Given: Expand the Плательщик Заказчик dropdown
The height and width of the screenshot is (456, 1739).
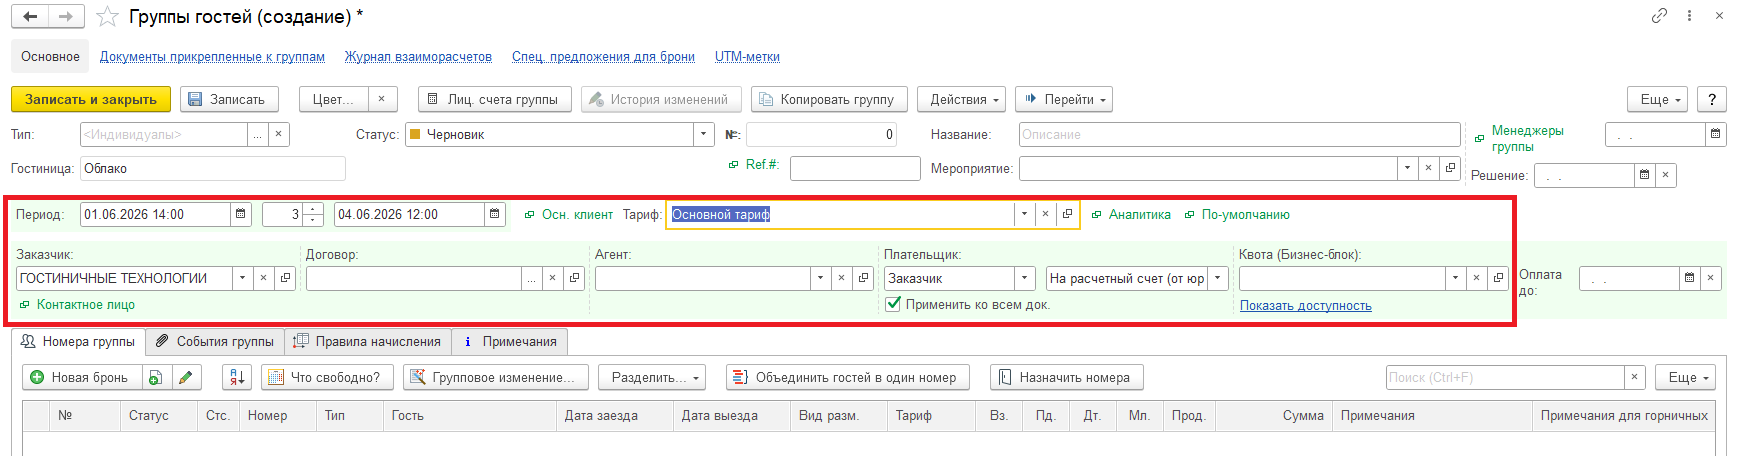Looking at the screenshot, I should click(1025, 278).
